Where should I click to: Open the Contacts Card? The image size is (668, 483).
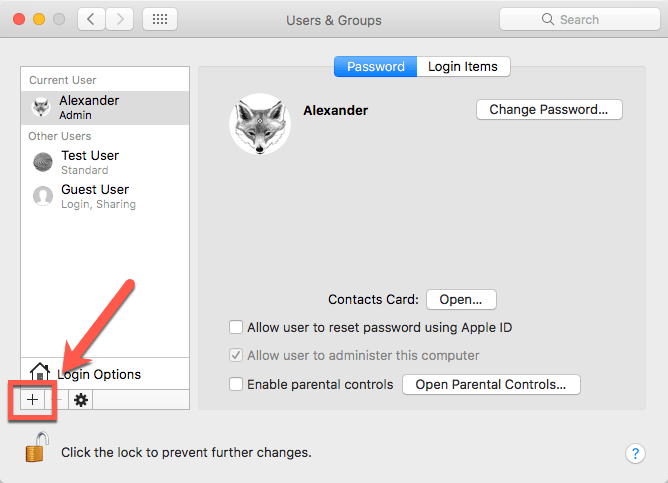pos(461,299)
